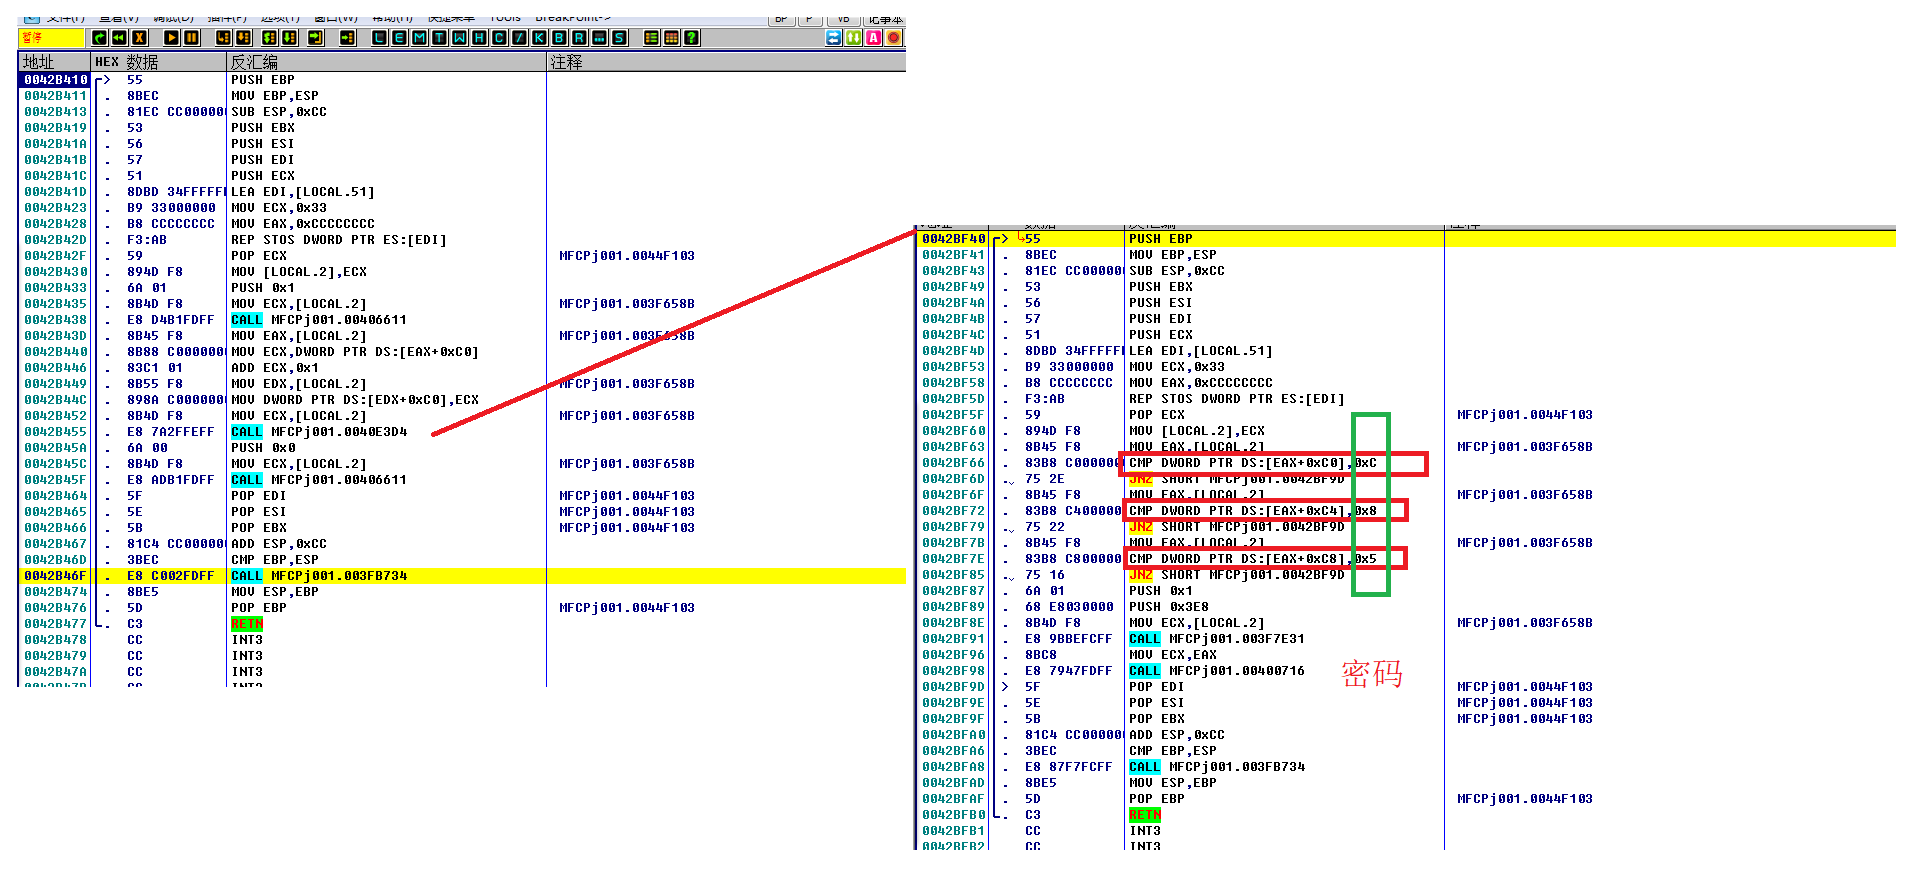Screen dimensions: 1919x875
Task: Open Memory map with M icon
Action: click(419, 38)
